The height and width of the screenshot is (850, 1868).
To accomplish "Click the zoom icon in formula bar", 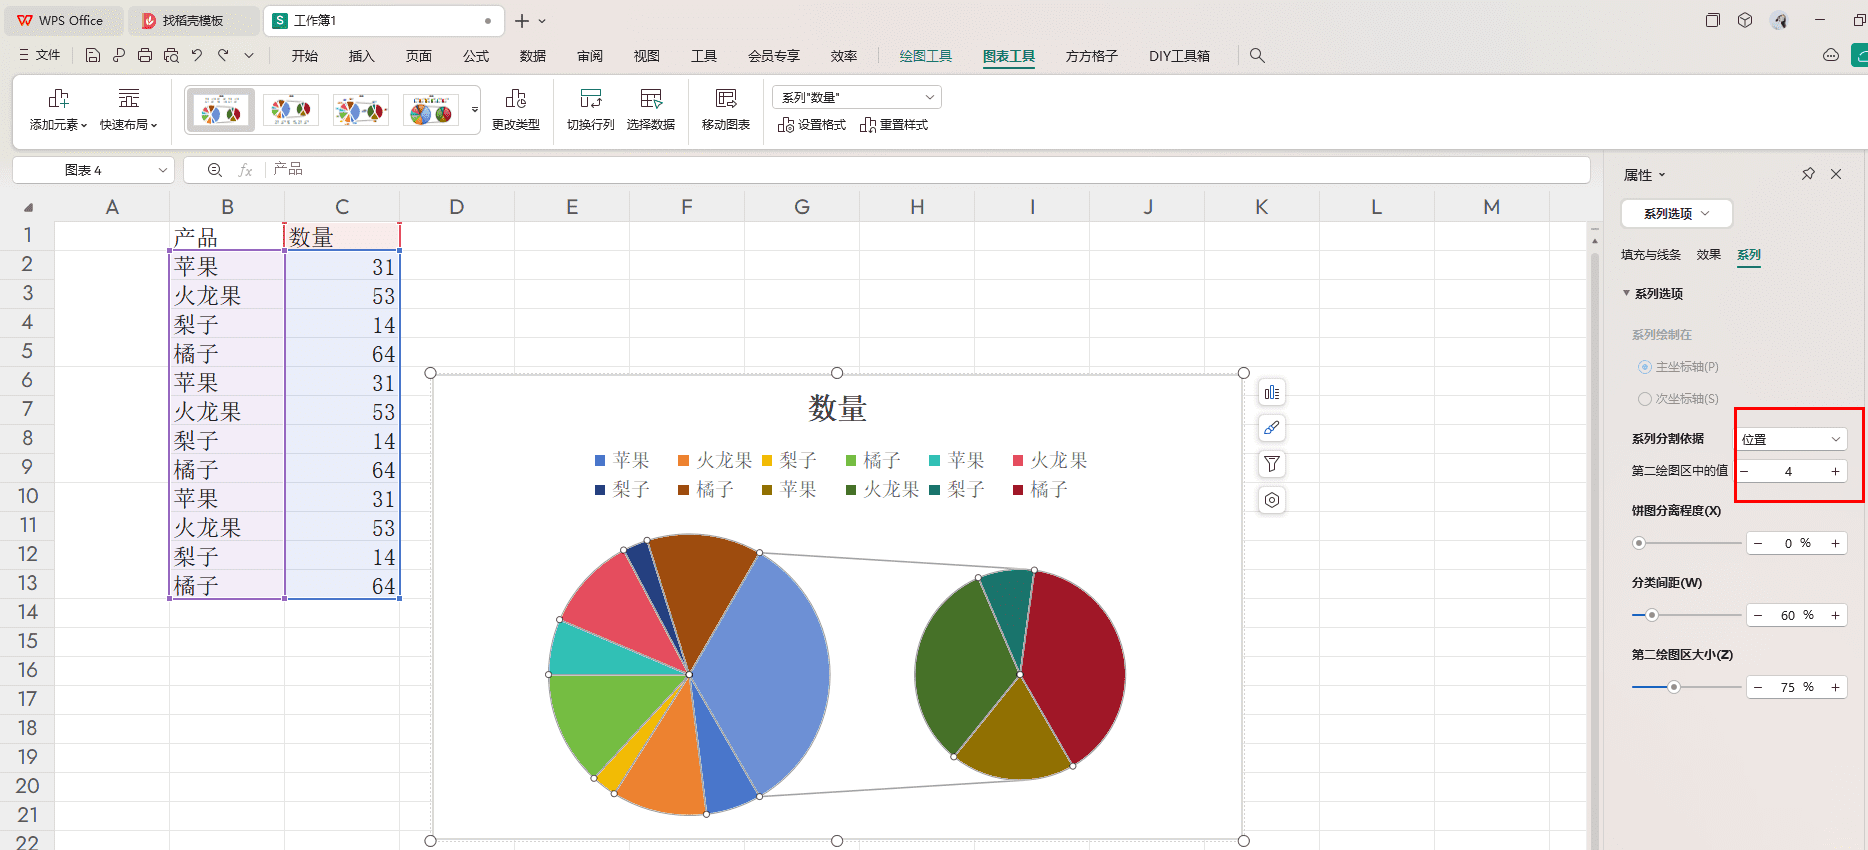I will tap(215, 170).
